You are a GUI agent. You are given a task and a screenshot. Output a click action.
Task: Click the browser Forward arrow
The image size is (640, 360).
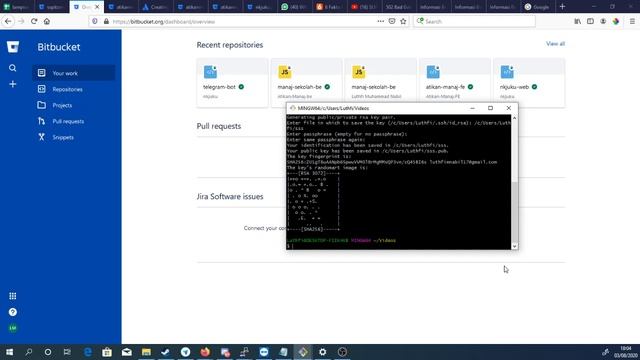[x=21, y=21]
